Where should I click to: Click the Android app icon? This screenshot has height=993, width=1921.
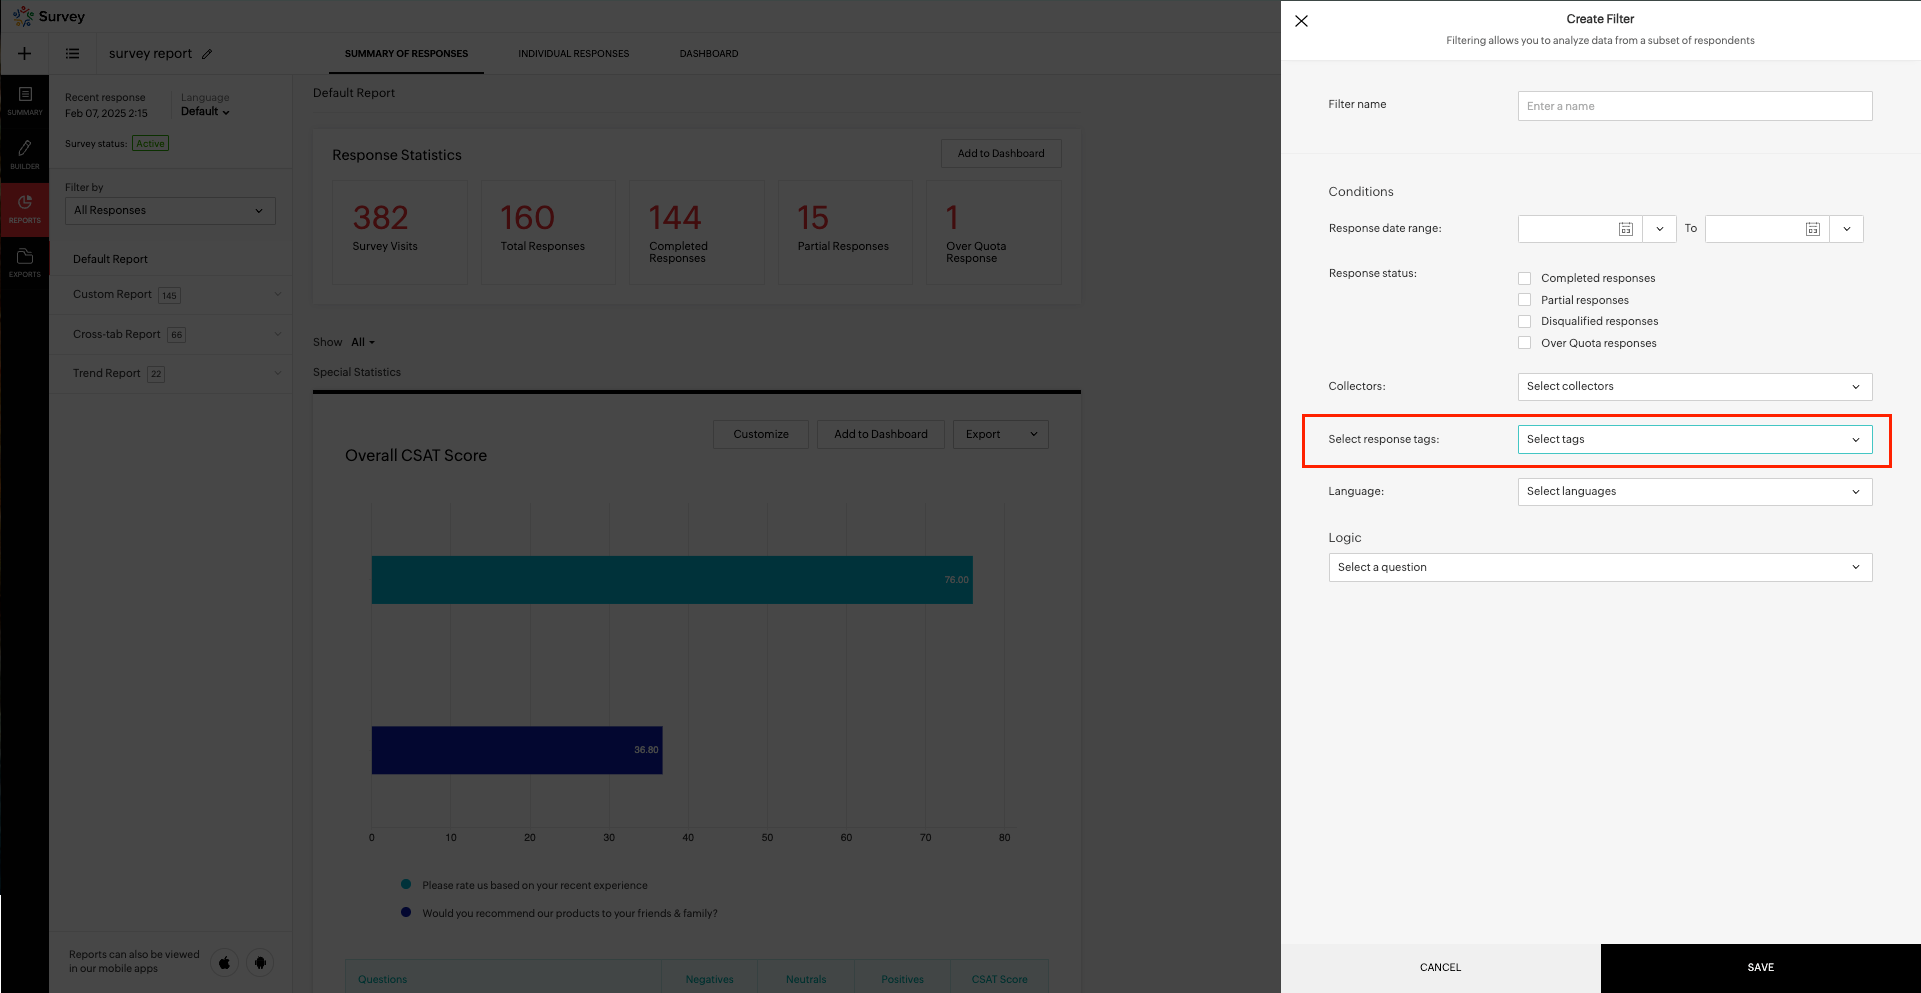click(260, 962)
